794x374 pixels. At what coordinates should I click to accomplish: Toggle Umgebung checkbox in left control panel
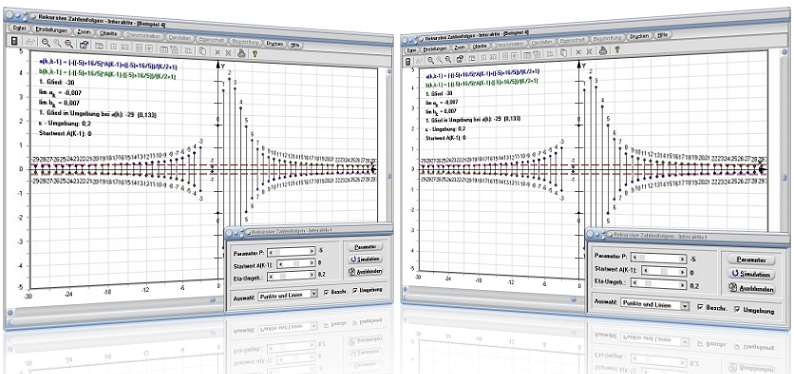point(355,290)
